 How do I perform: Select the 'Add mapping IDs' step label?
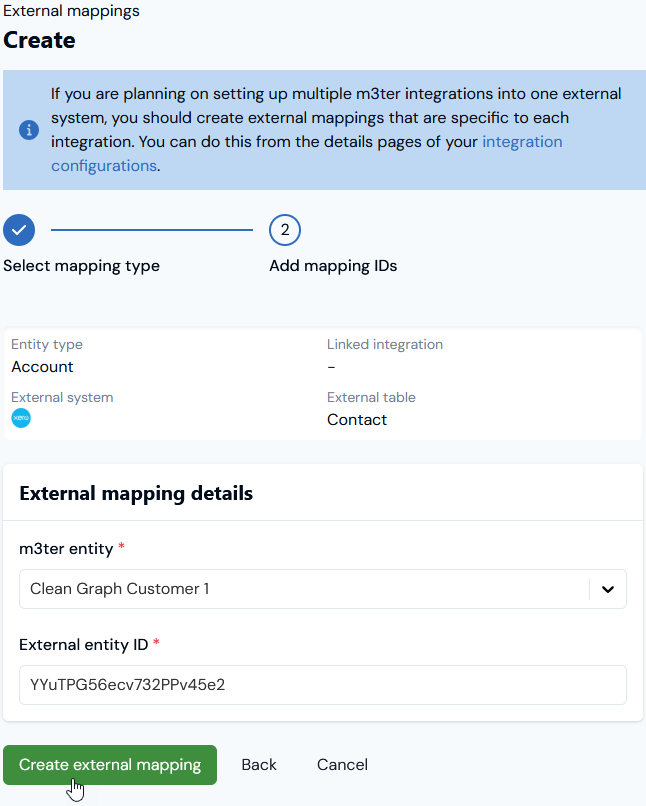pos(333,266)
